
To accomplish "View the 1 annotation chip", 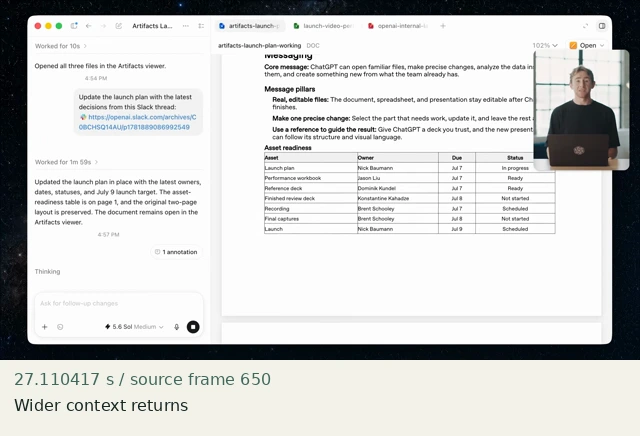I will [176, 252].
